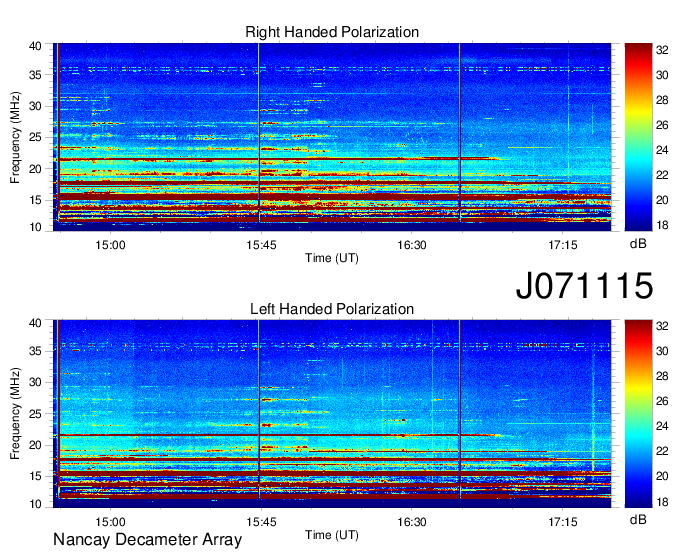Click the Frequency (MHz) label of upper plot

point(15,137)
